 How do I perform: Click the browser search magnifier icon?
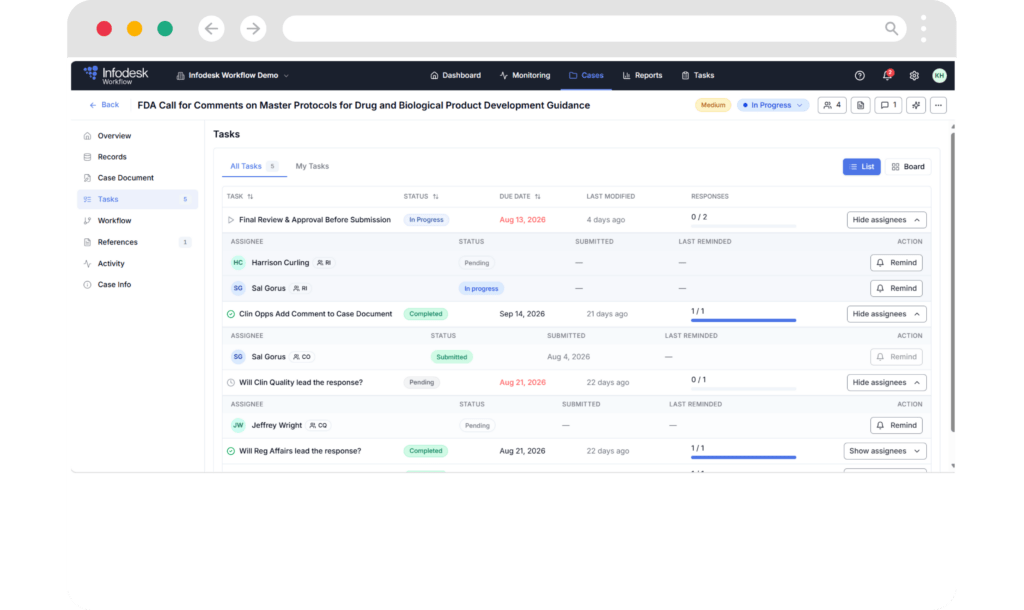tap(891, 28)
